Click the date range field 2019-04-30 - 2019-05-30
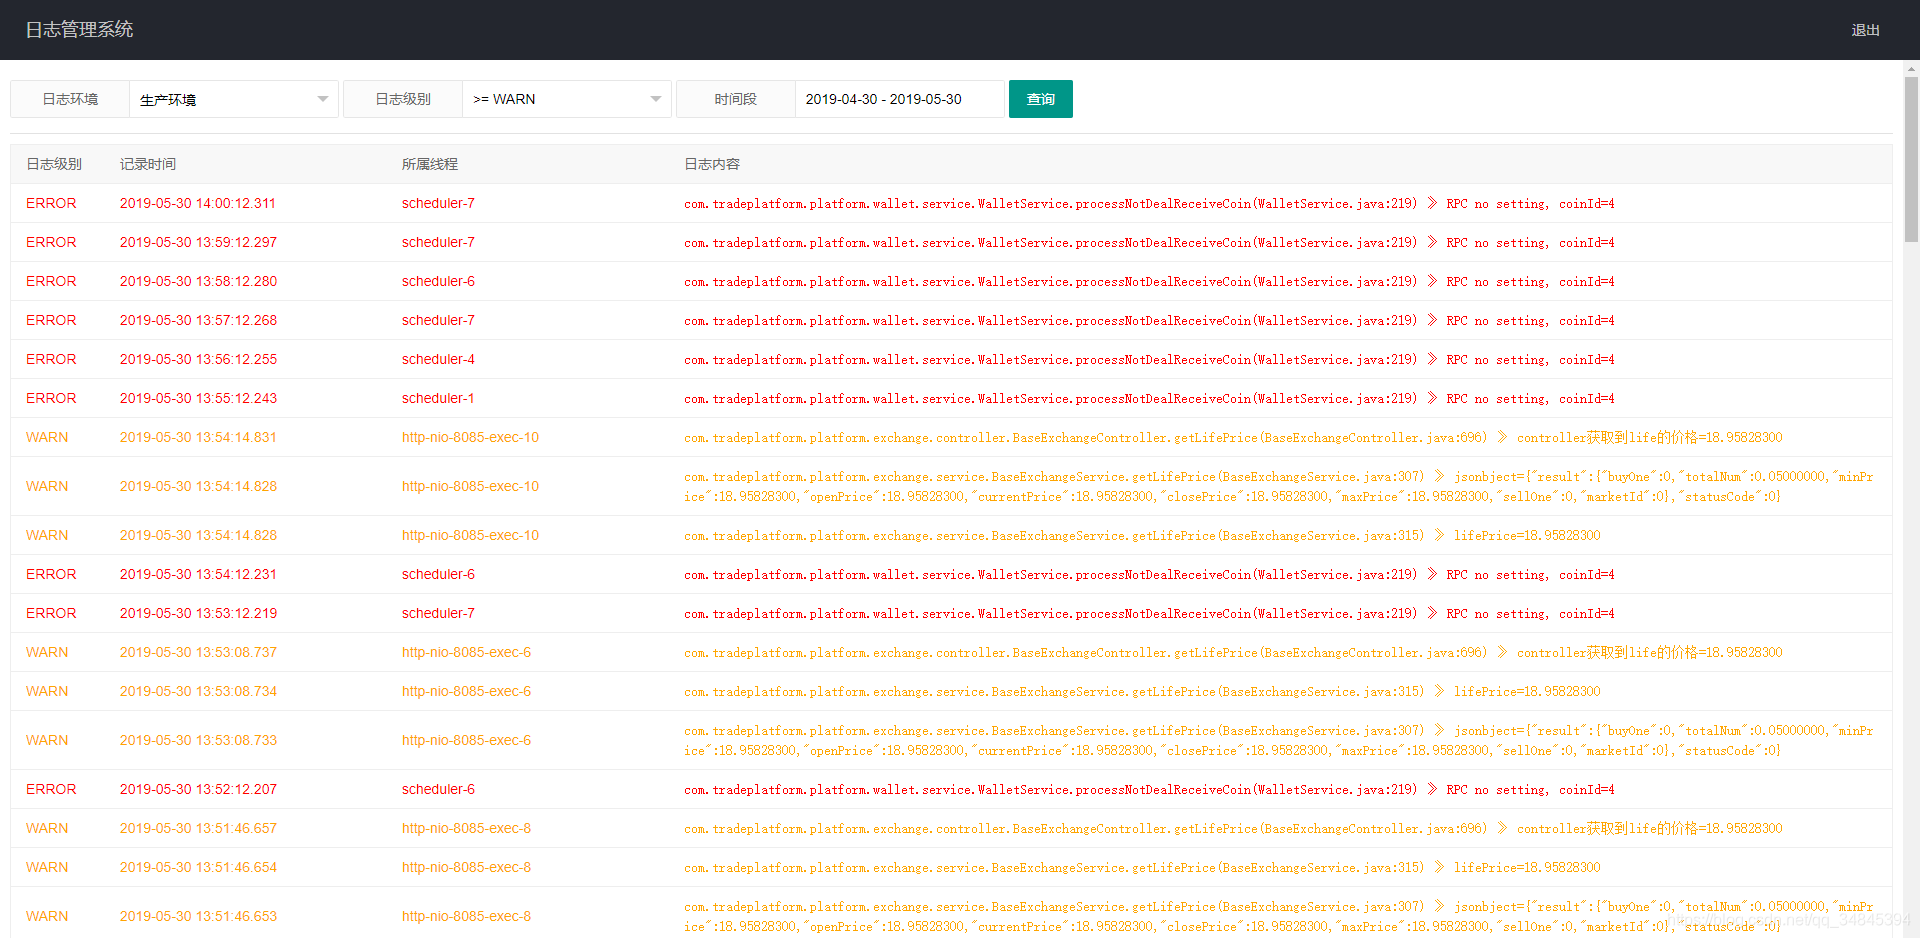Image resolution: width=1920 pixels, height=938 pixels. 899,99
